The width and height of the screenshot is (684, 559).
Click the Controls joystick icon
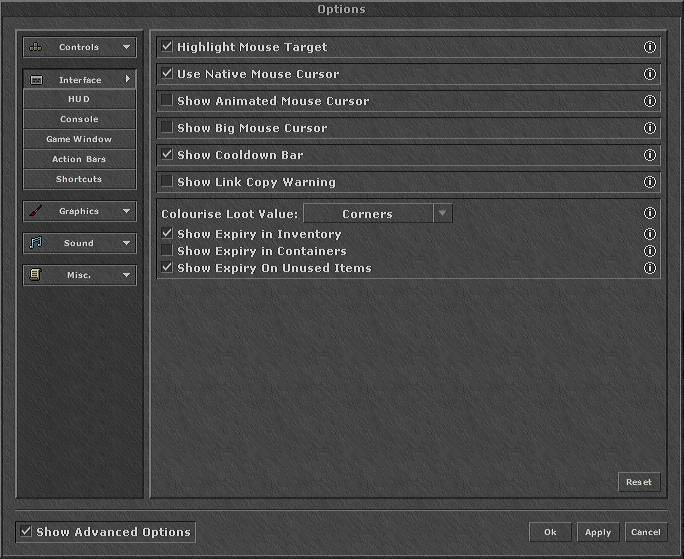pos(36,47)
